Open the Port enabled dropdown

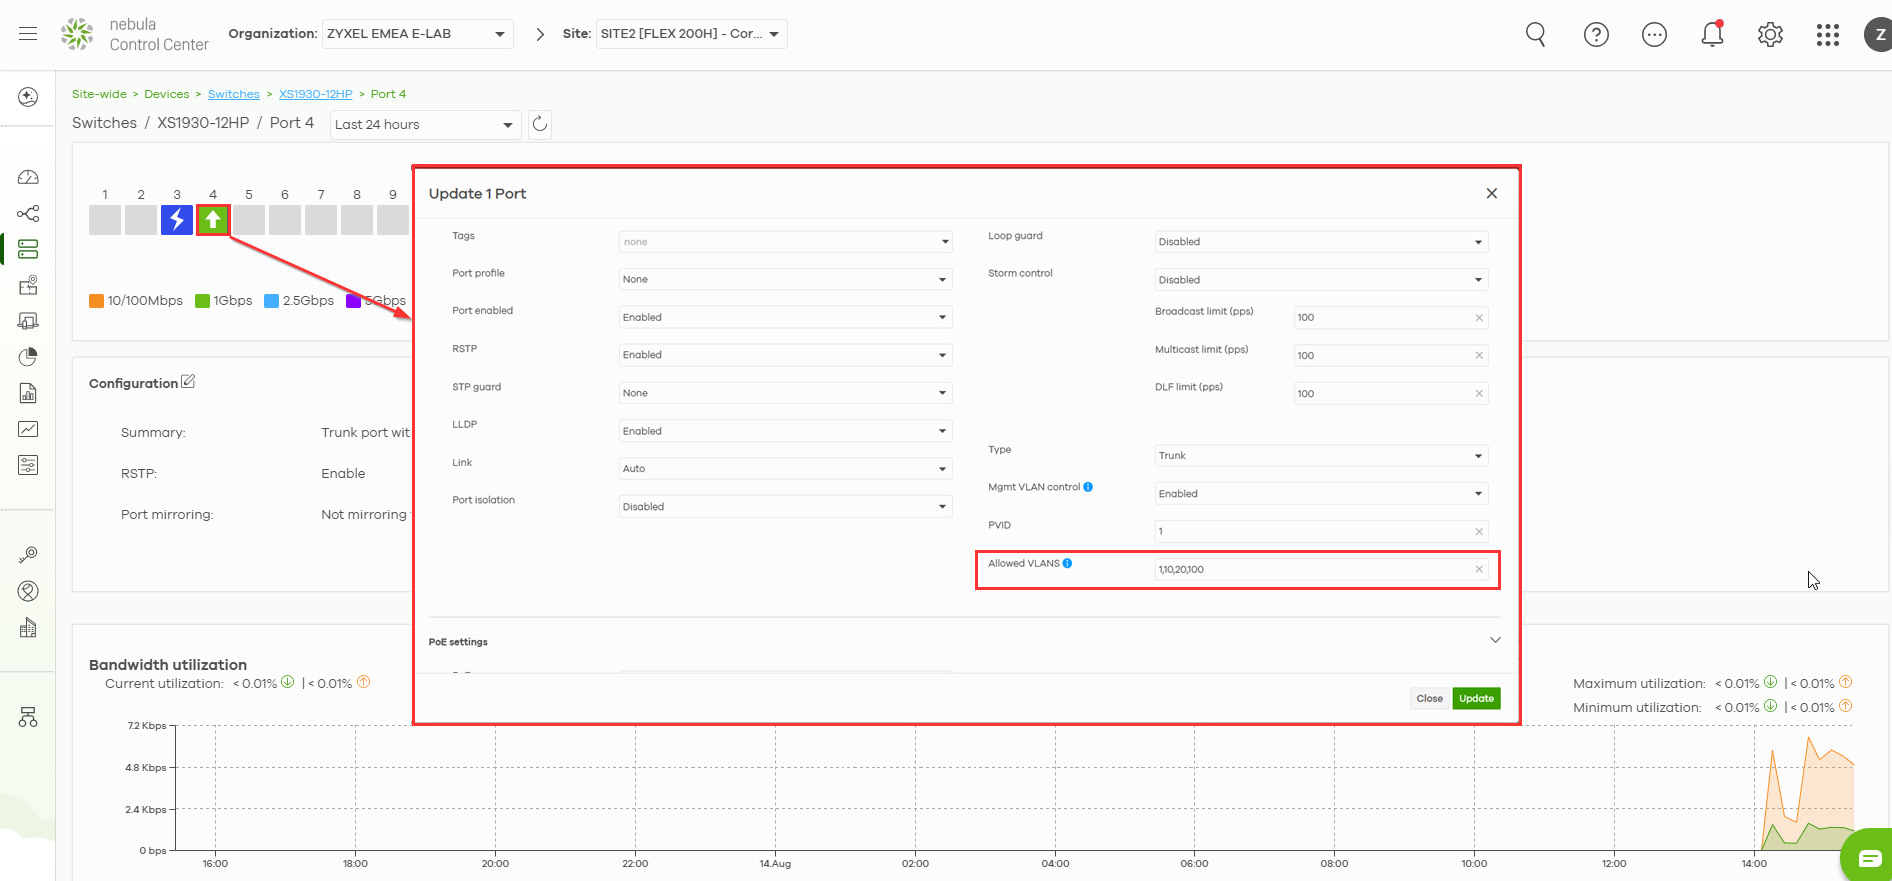coord(785,317)
